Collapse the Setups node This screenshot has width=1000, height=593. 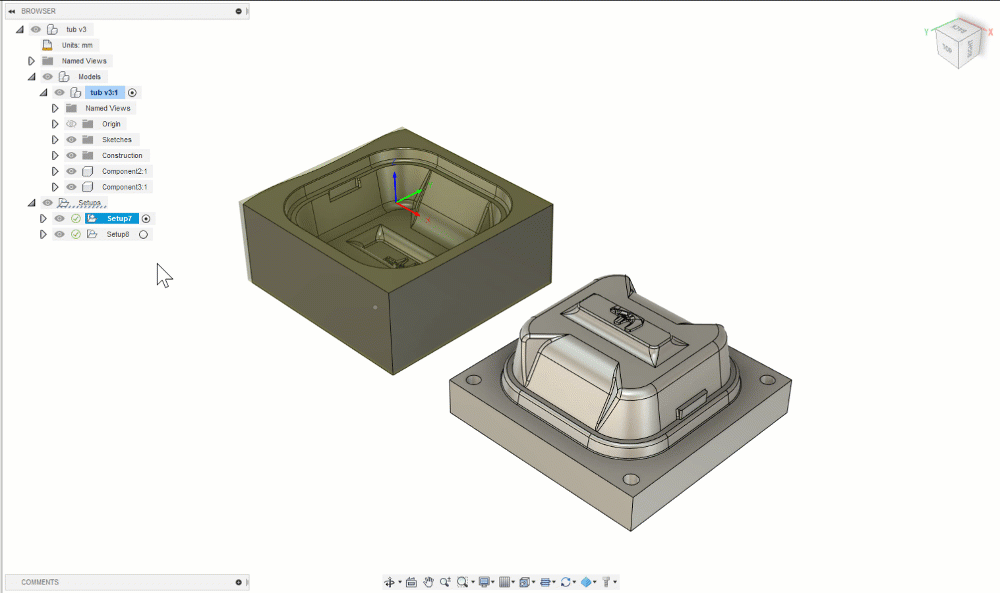point(31,203)
